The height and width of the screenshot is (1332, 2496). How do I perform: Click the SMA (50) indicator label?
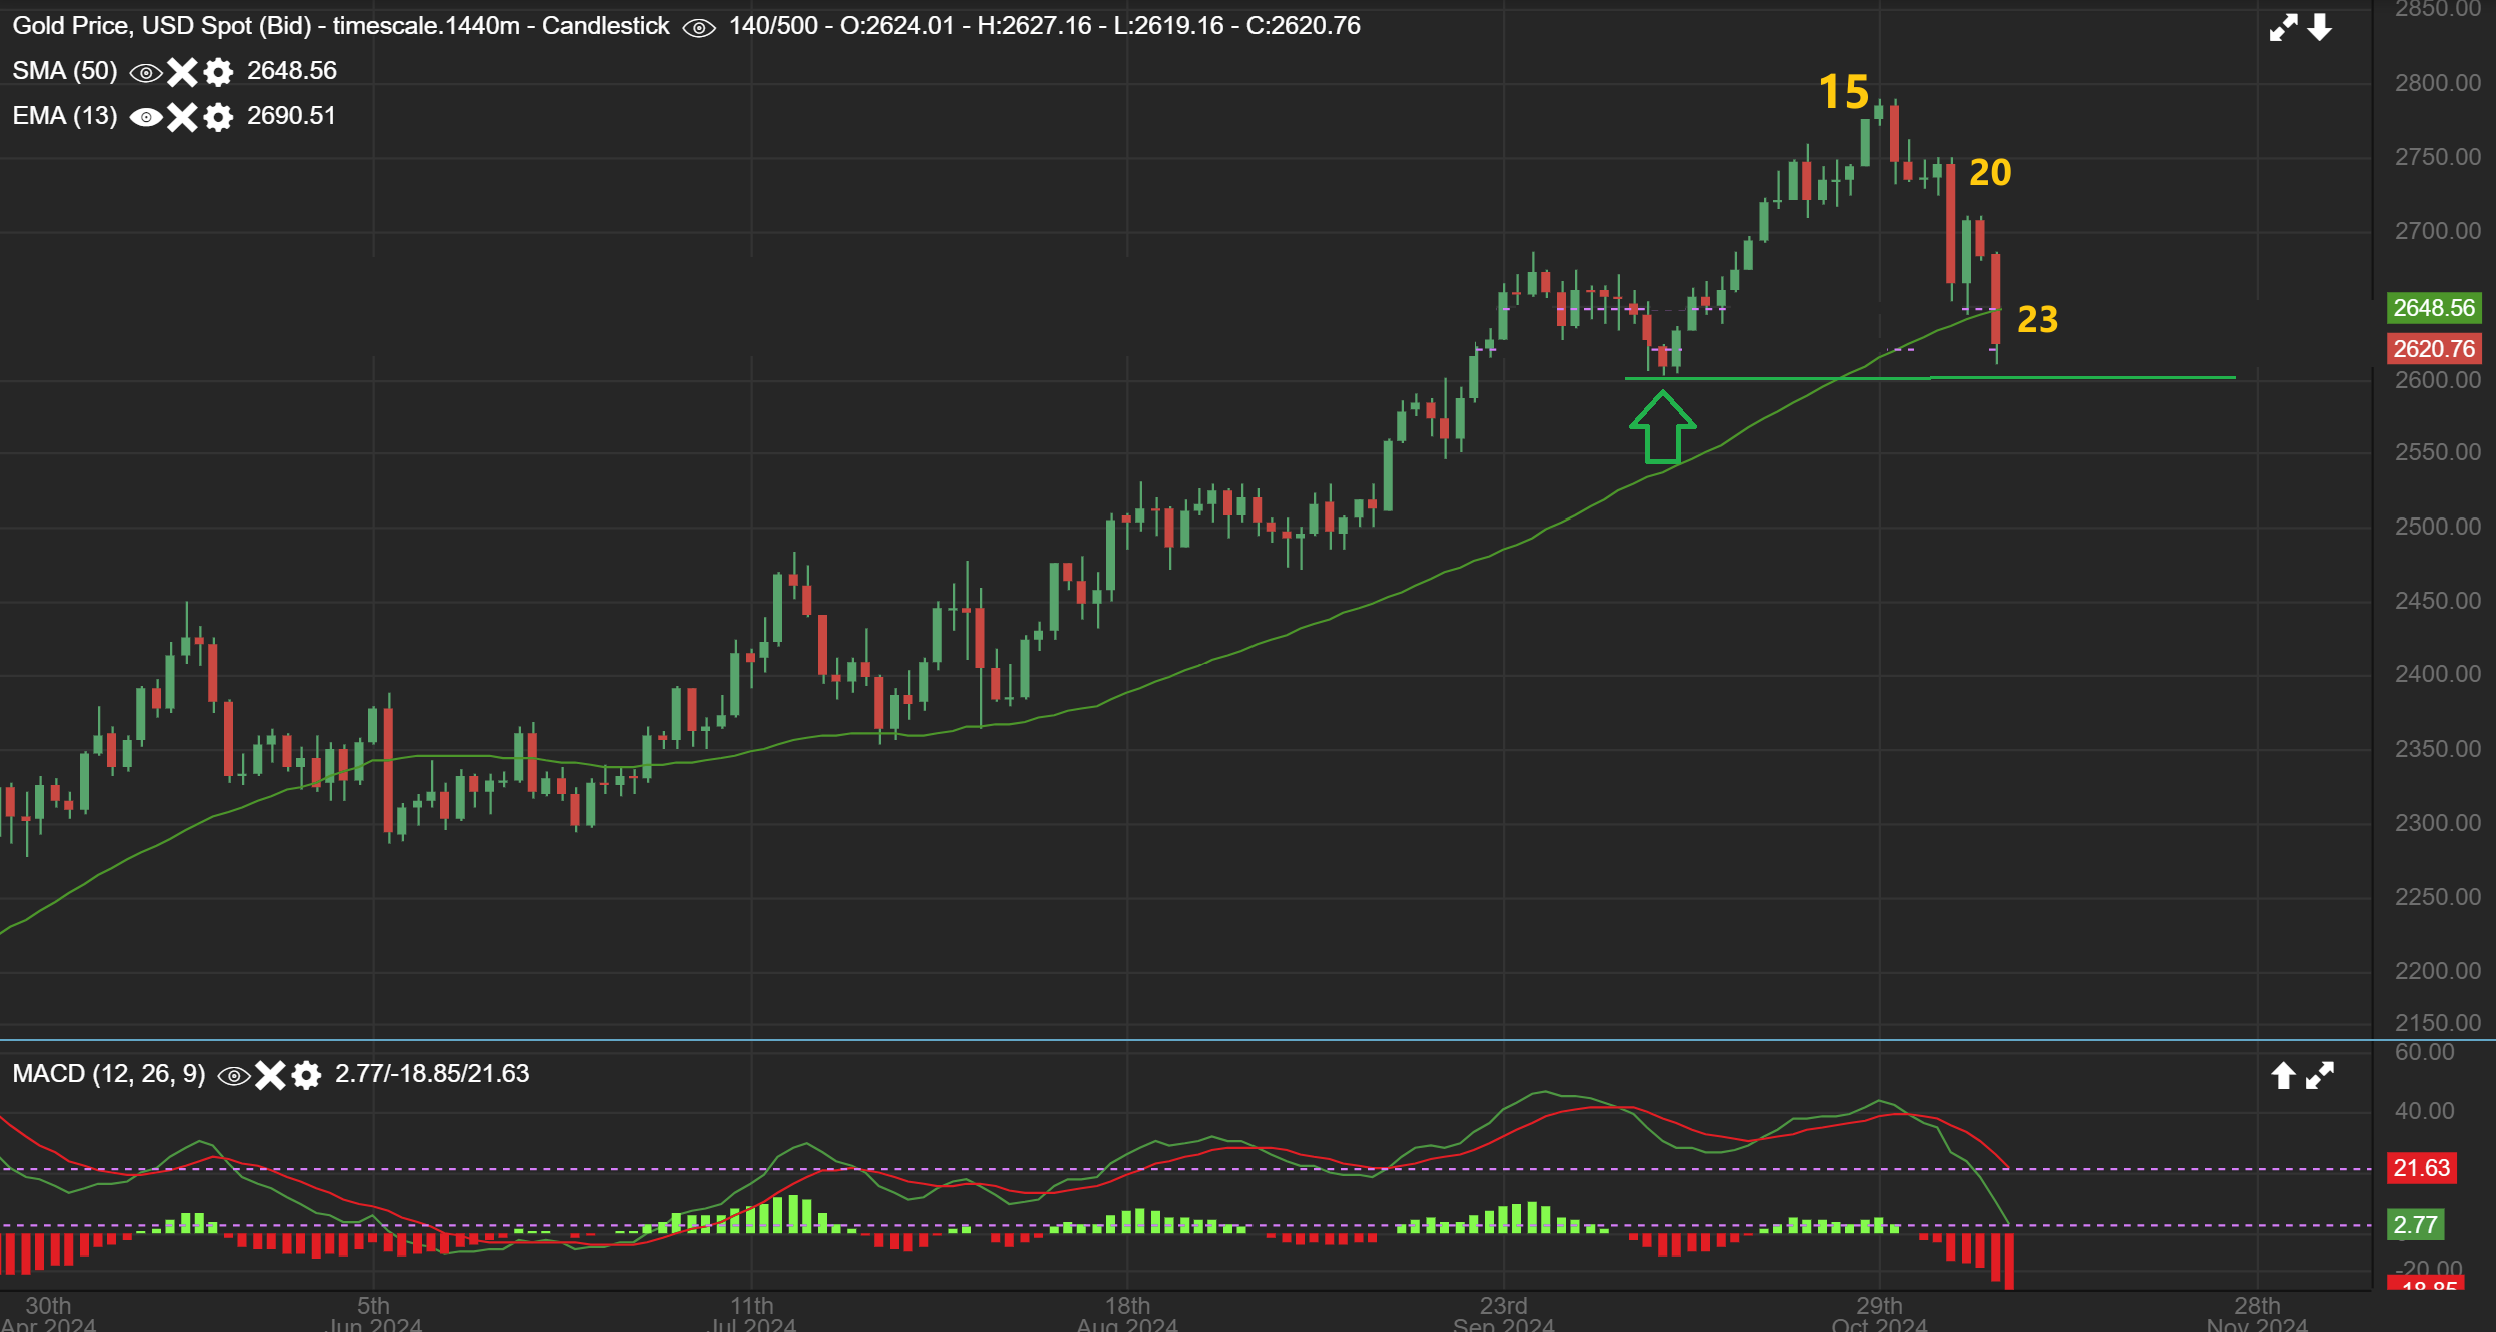pyautogui.click(x=64, y=71)
